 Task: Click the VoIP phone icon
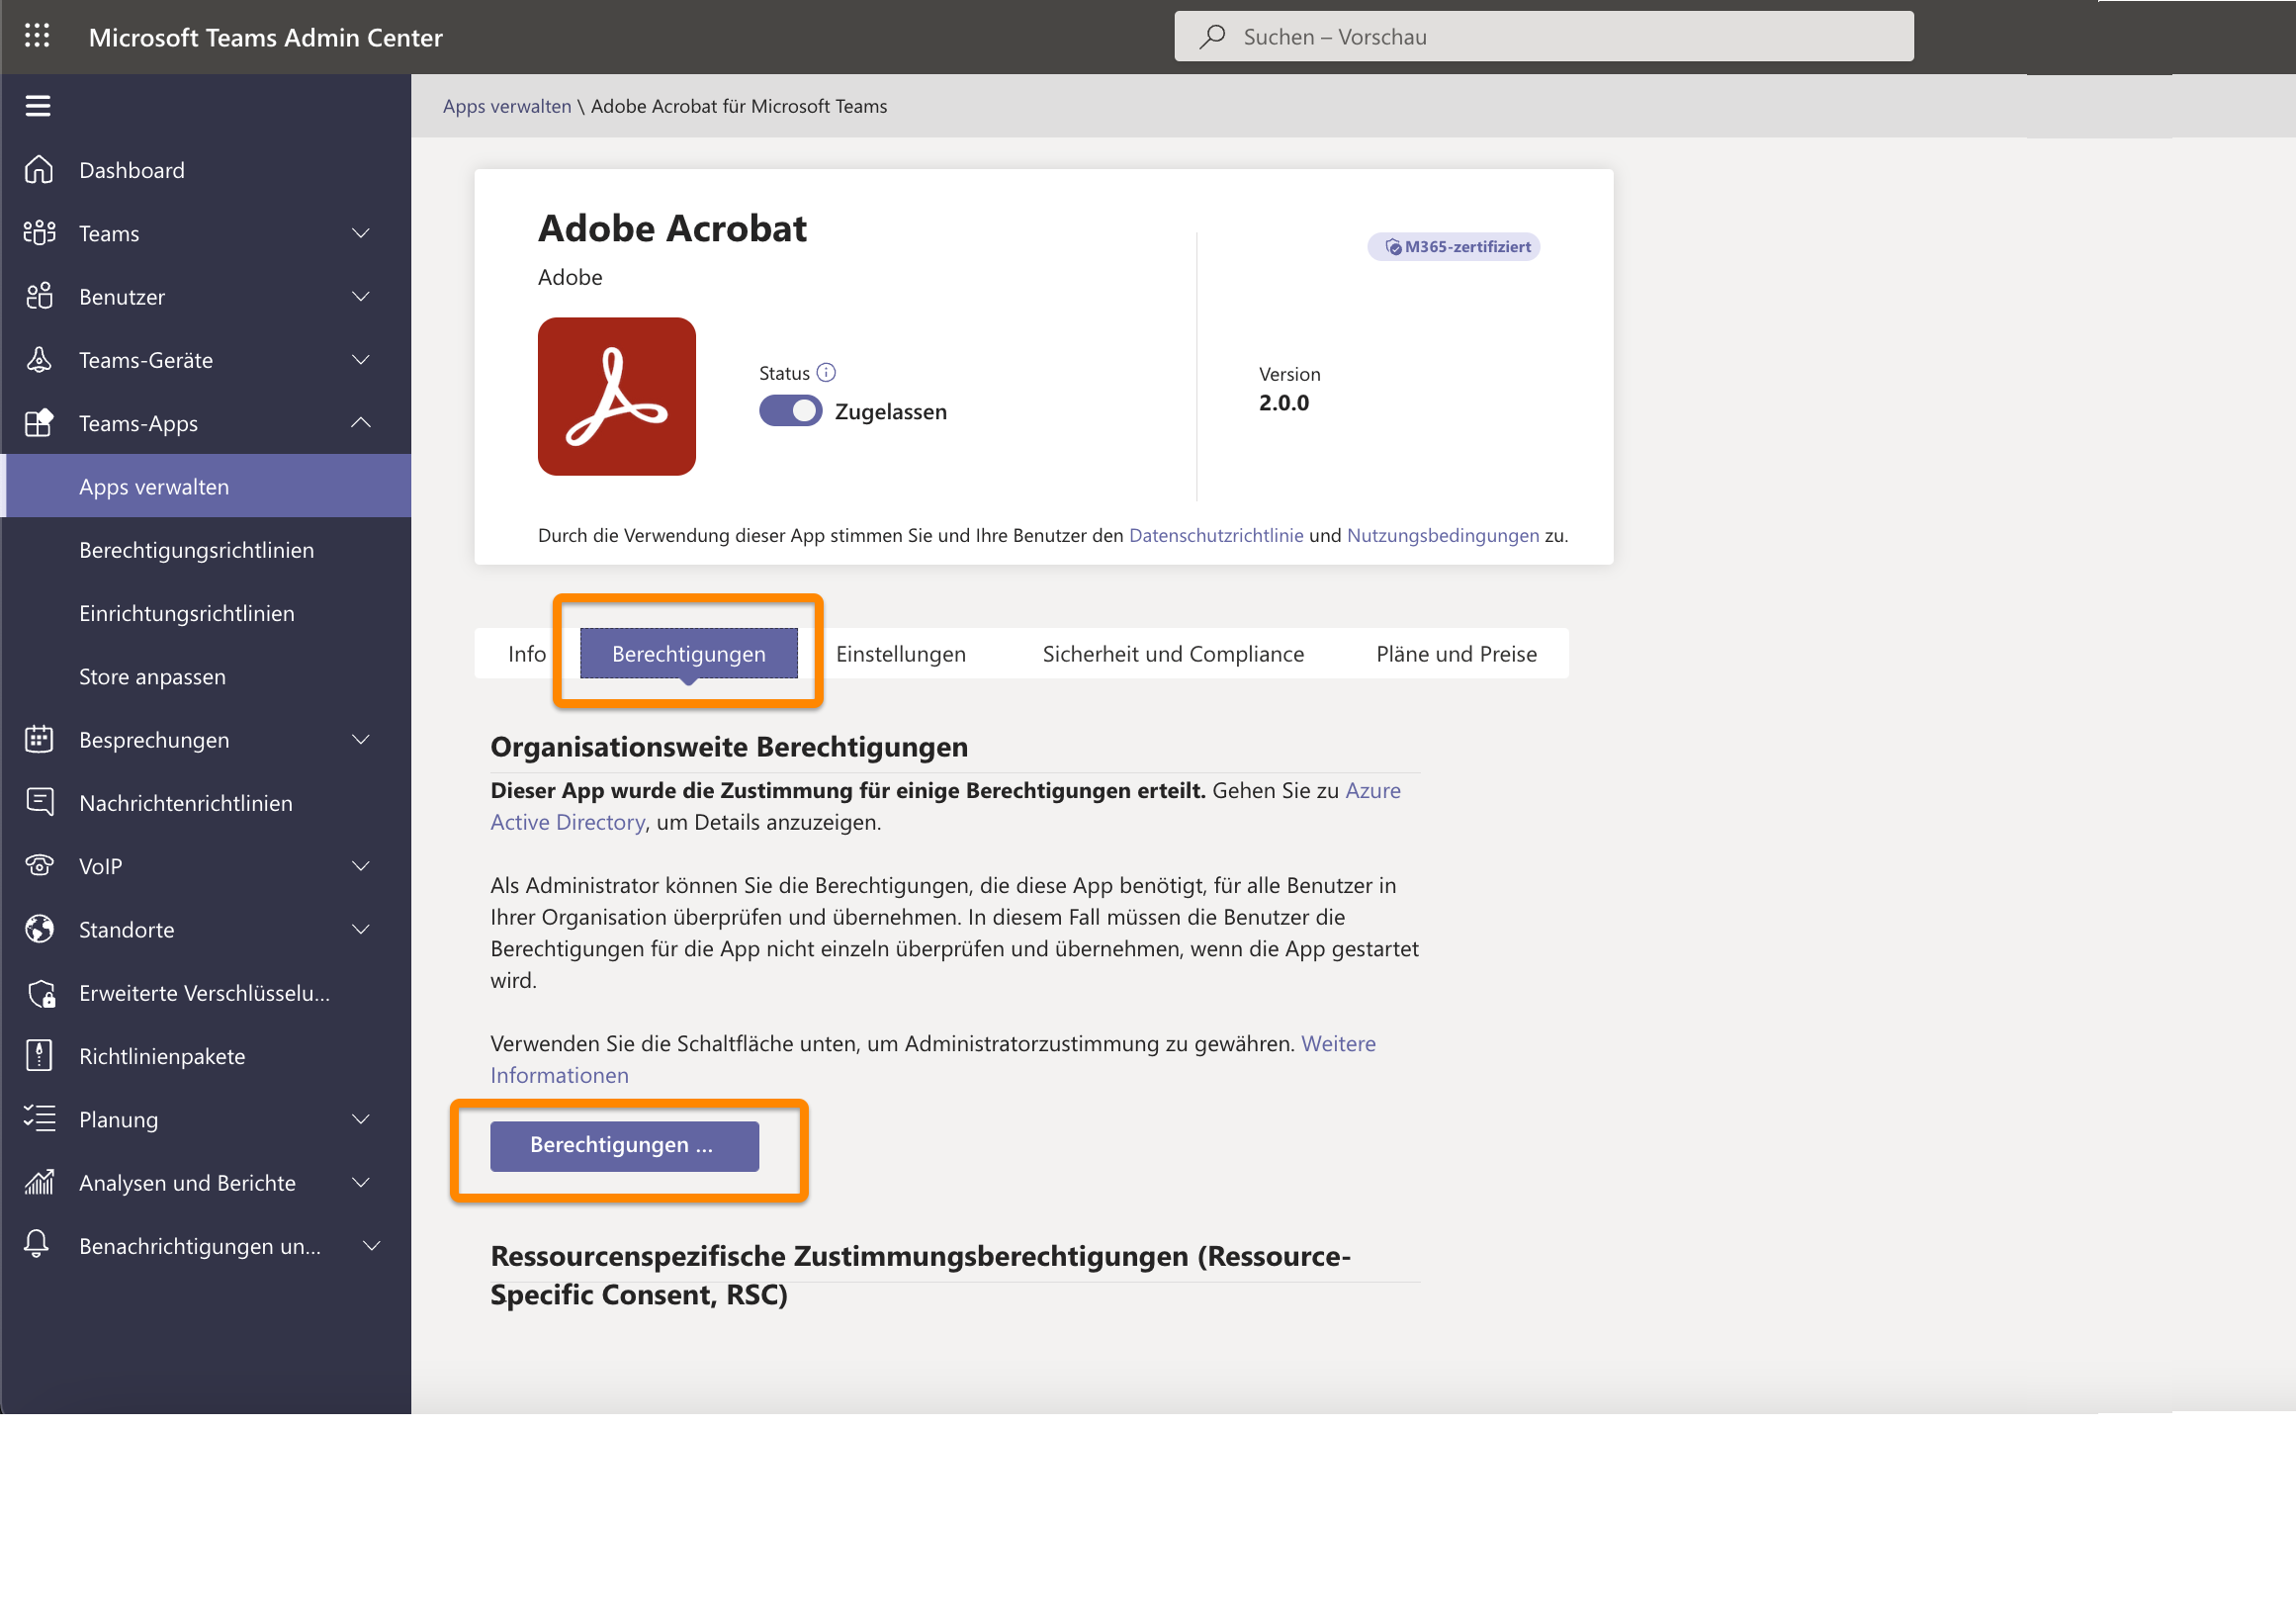tap(39, 866)
